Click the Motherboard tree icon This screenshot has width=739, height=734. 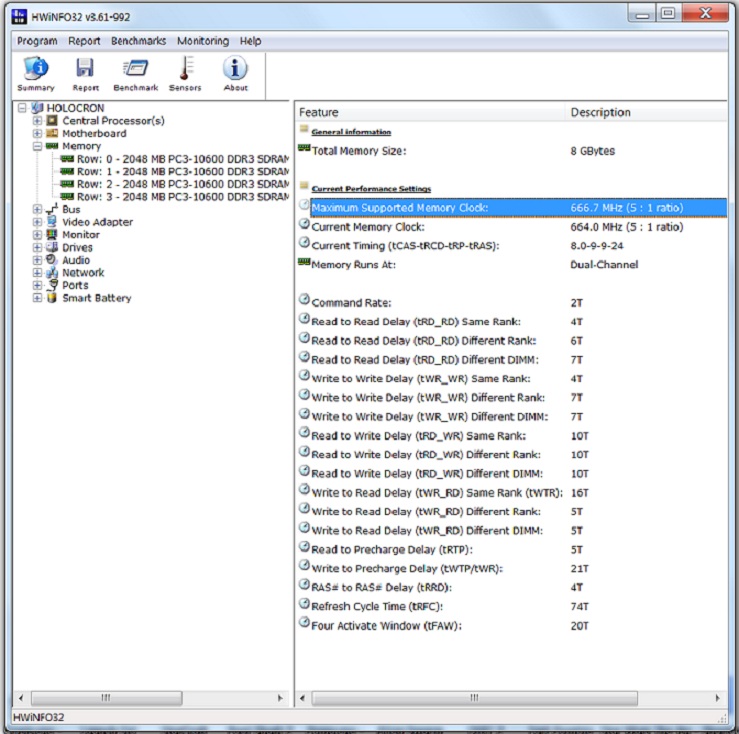[52, 133]
